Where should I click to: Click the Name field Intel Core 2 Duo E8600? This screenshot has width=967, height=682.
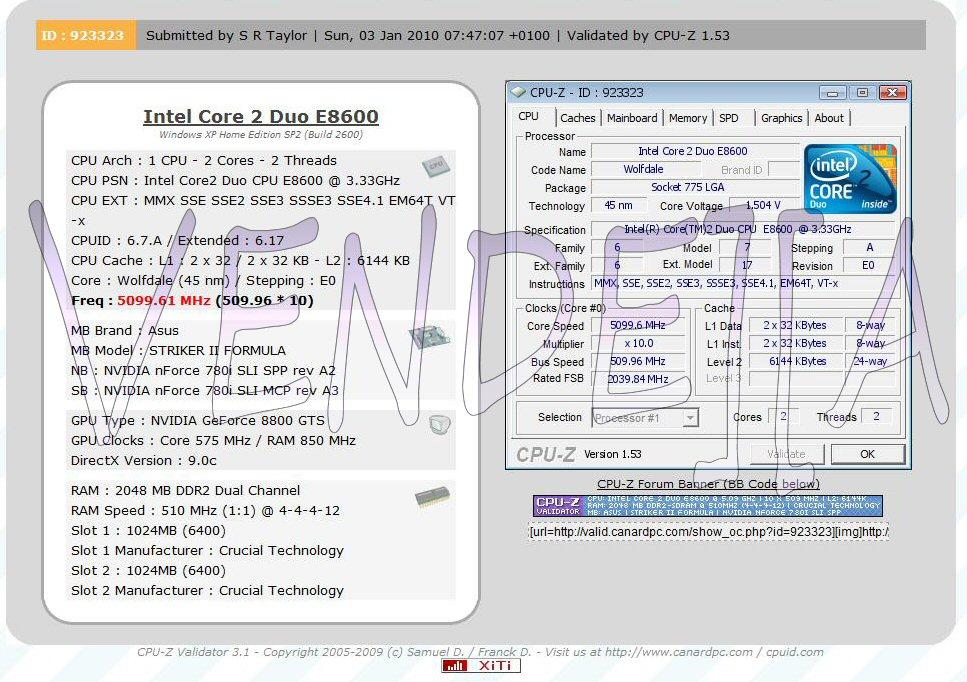[x=695, y=151]
